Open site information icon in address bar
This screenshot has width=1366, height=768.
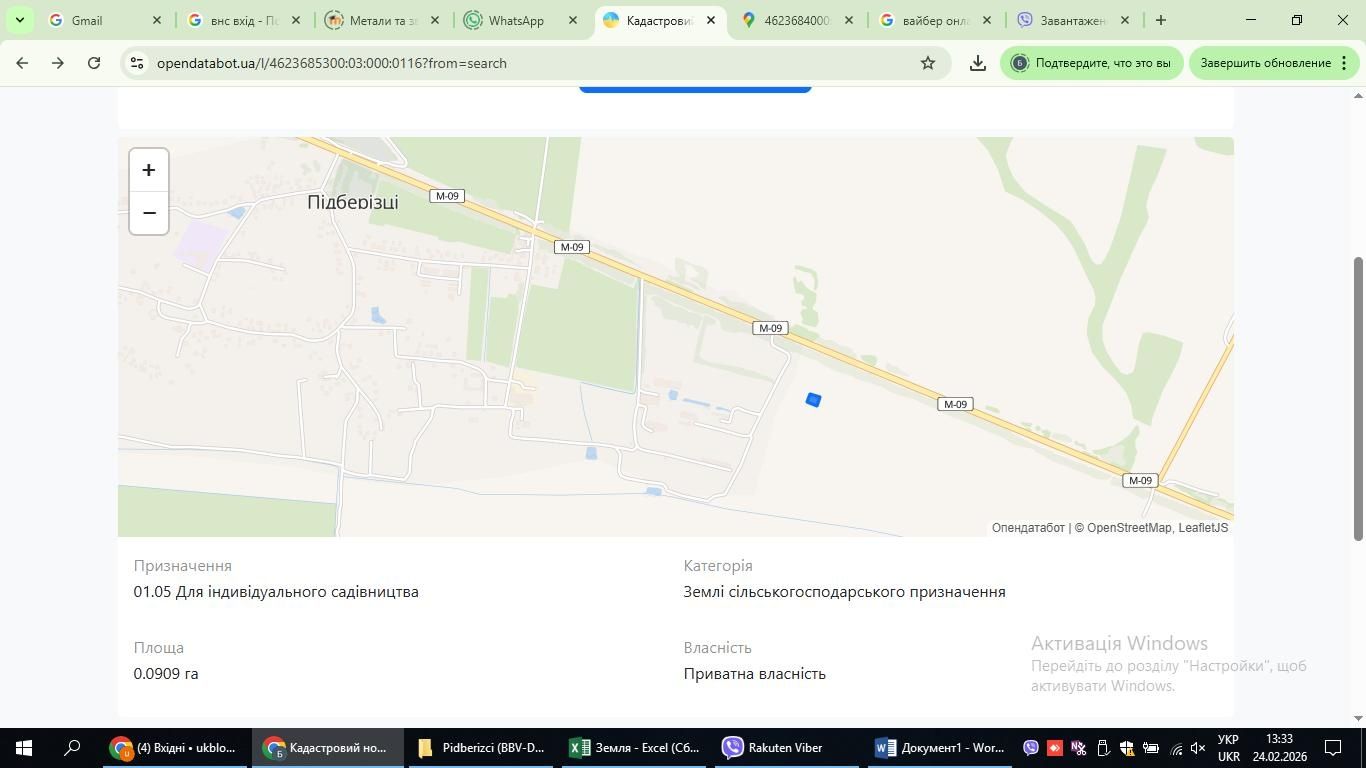point(137,63)
